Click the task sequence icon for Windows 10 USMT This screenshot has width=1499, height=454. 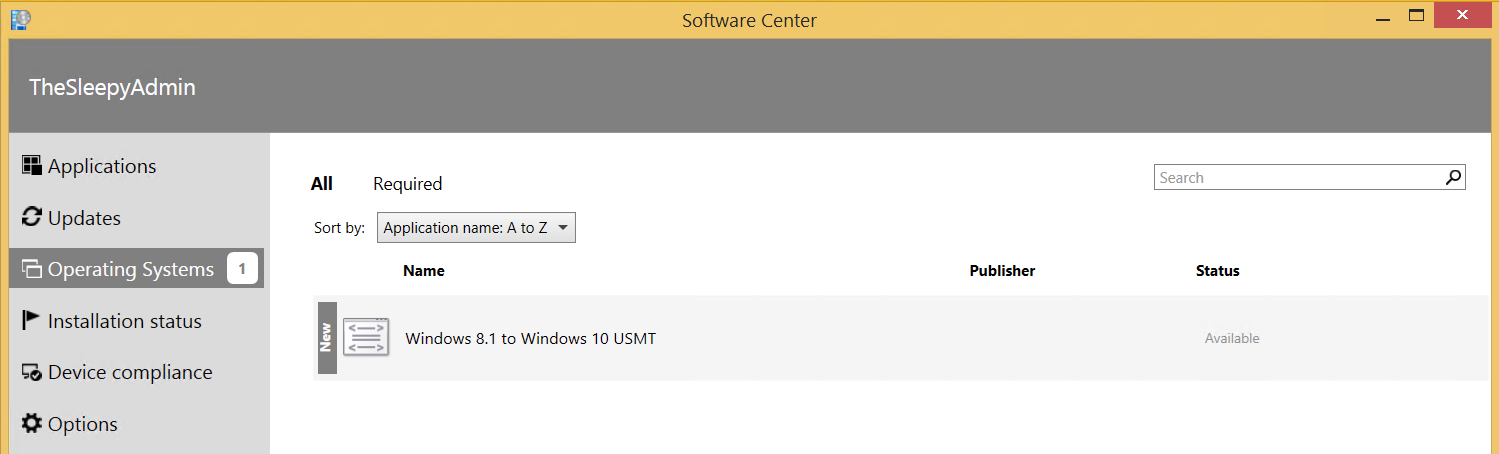(x=364, y=338)
